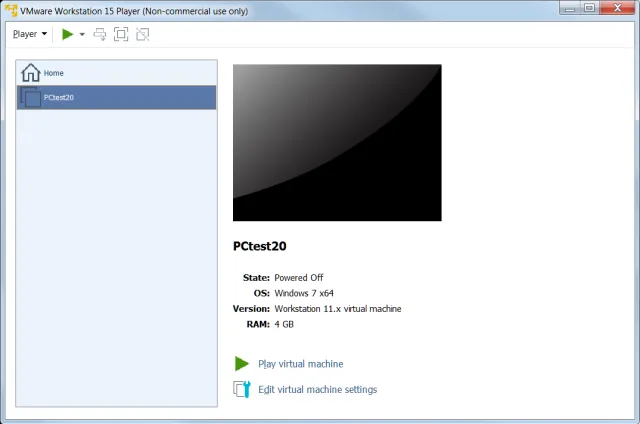Screen dimensions: 640x424
Task: Click the Powered Off state value
Action: coord(299,278)
